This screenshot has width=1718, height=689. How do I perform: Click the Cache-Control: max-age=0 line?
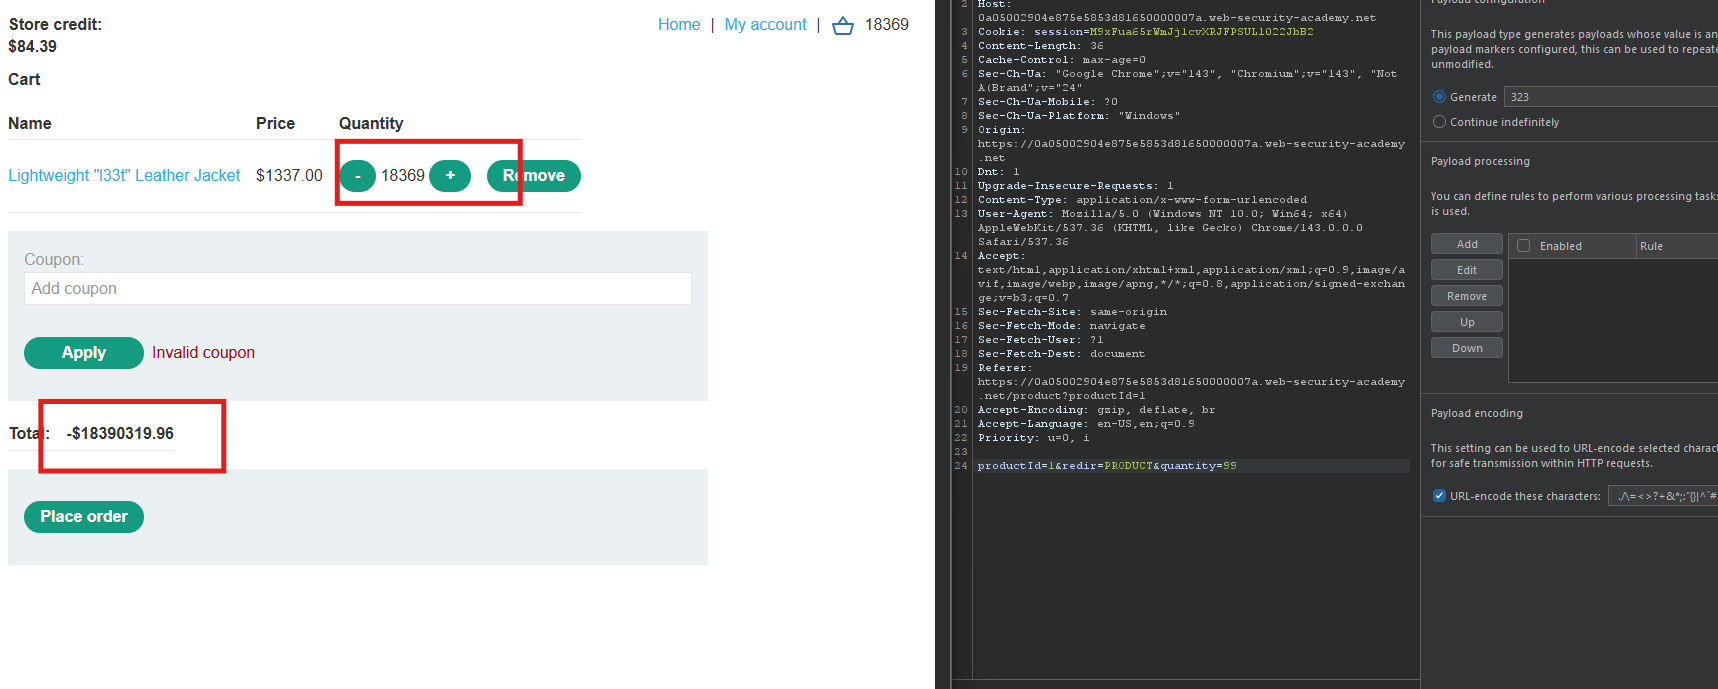point(1062,60)
